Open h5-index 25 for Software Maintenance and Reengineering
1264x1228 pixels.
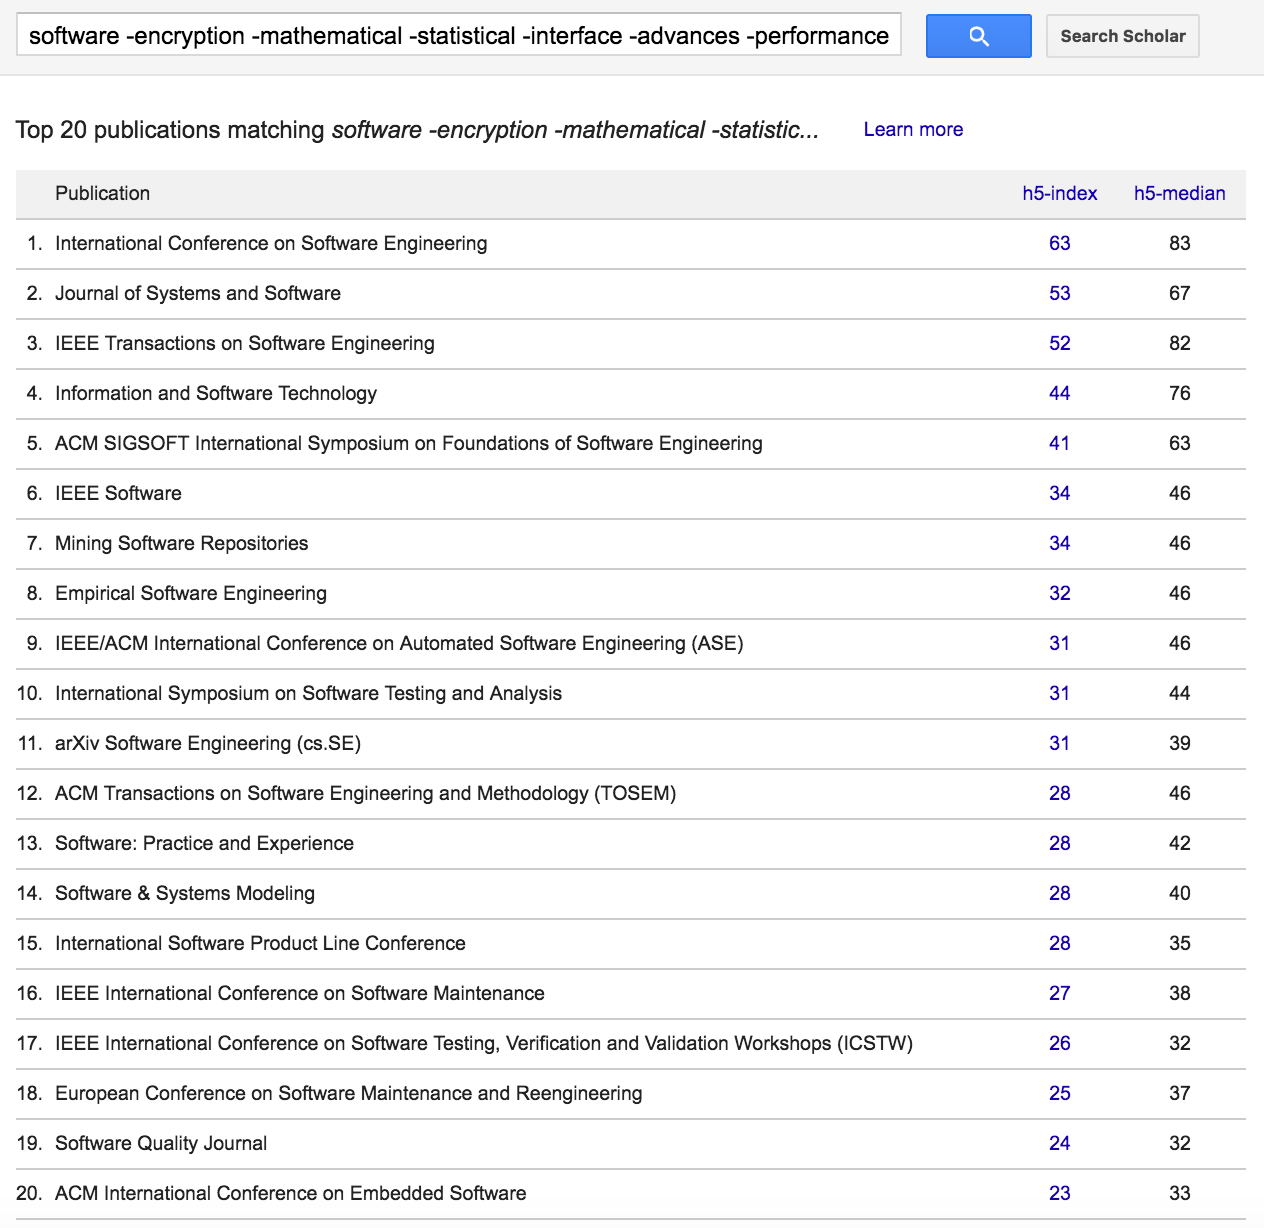[1059, 1093]
